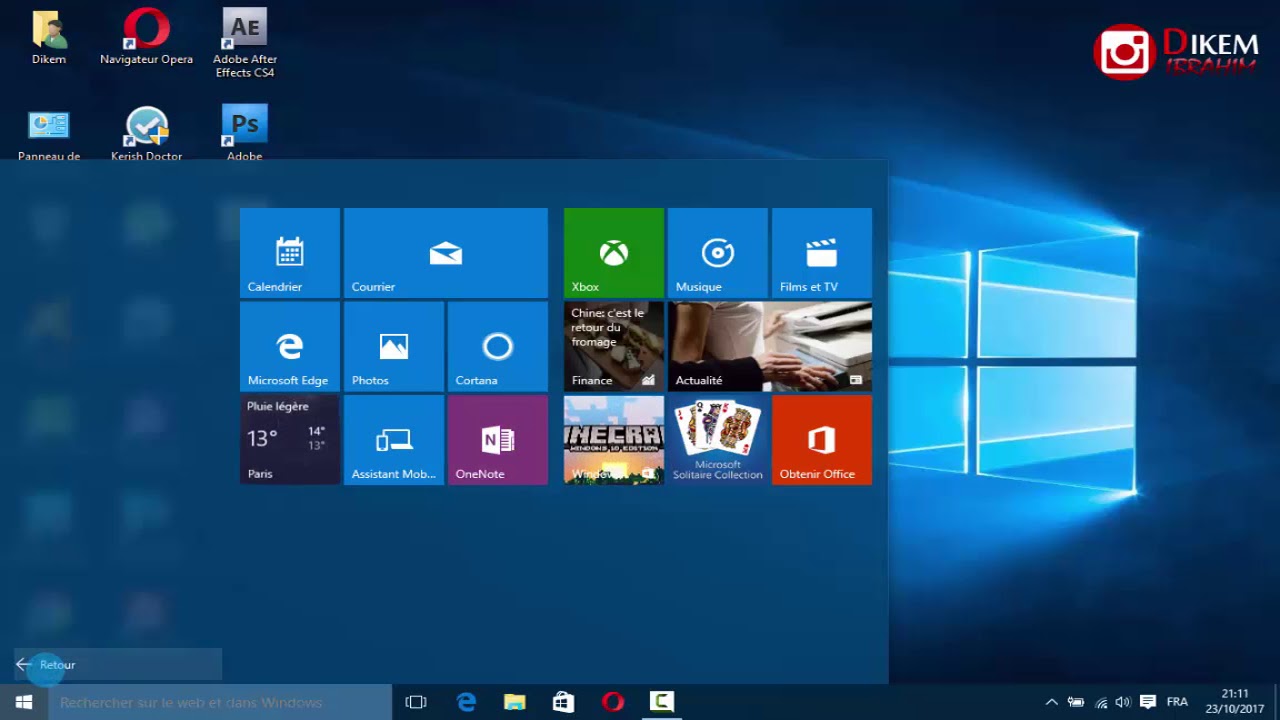
Task: Open the Films et TV tile
Action: [x=822, y=253]
